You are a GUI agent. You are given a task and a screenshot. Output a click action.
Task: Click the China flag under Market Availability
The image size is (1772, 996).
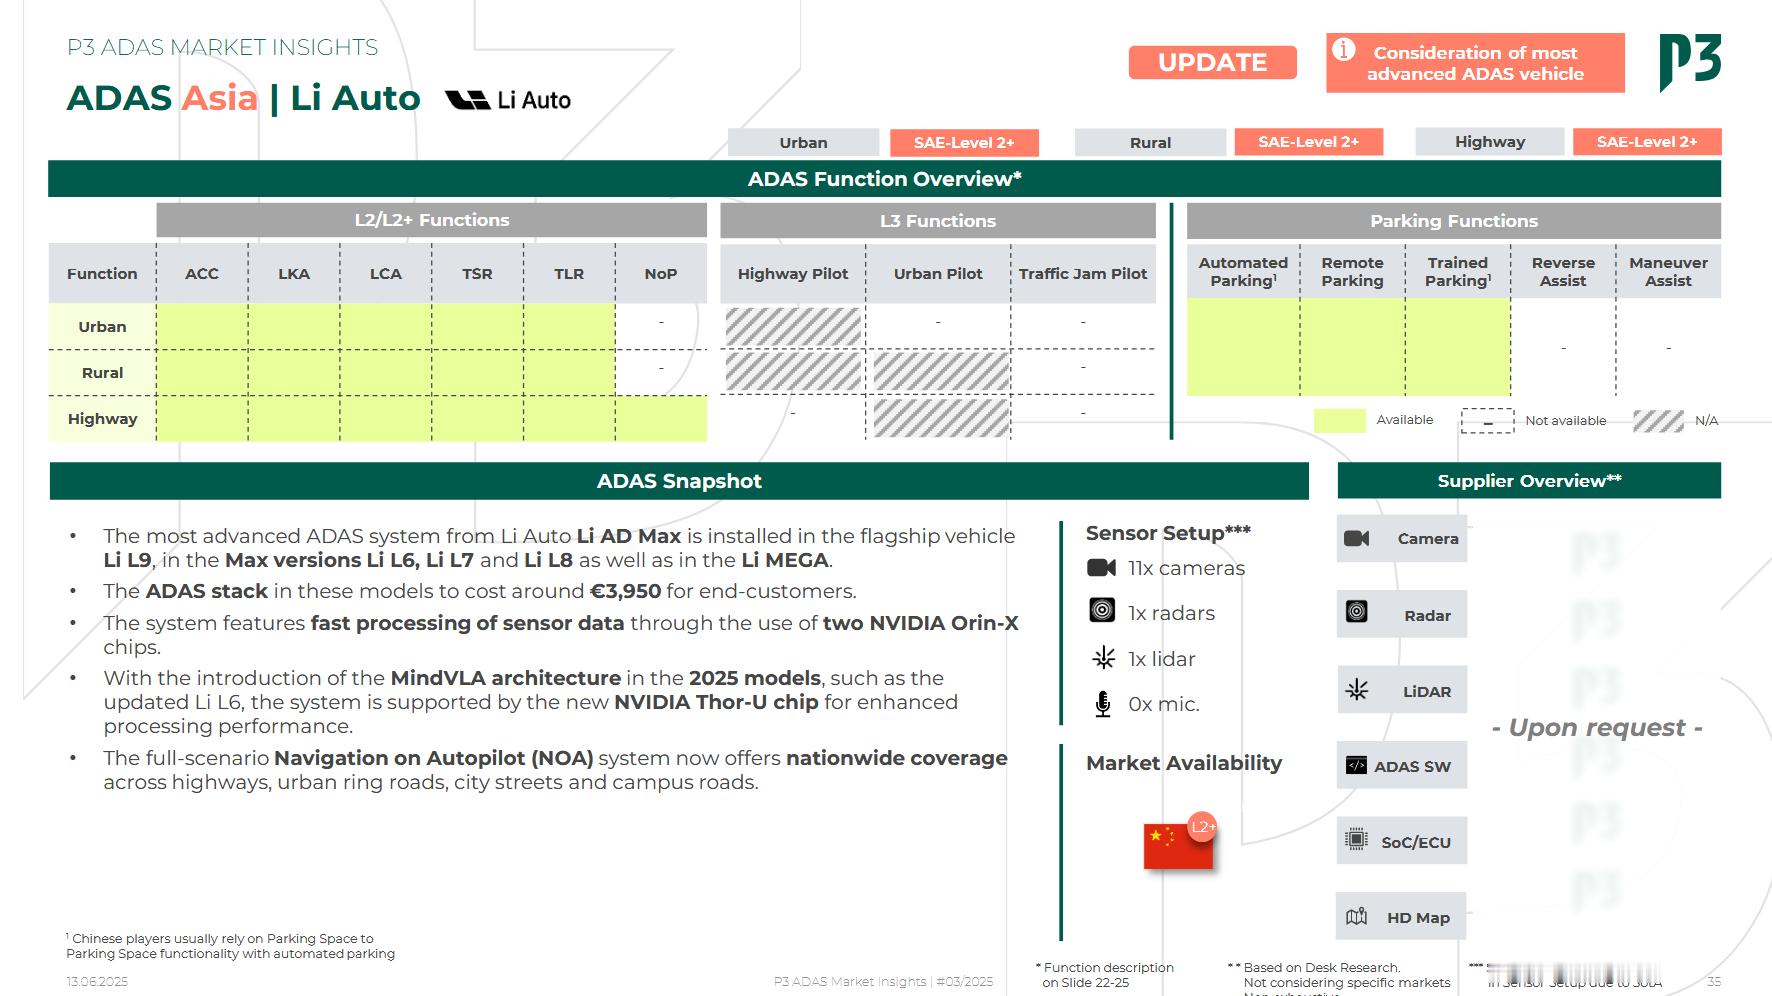(1178, 846)
